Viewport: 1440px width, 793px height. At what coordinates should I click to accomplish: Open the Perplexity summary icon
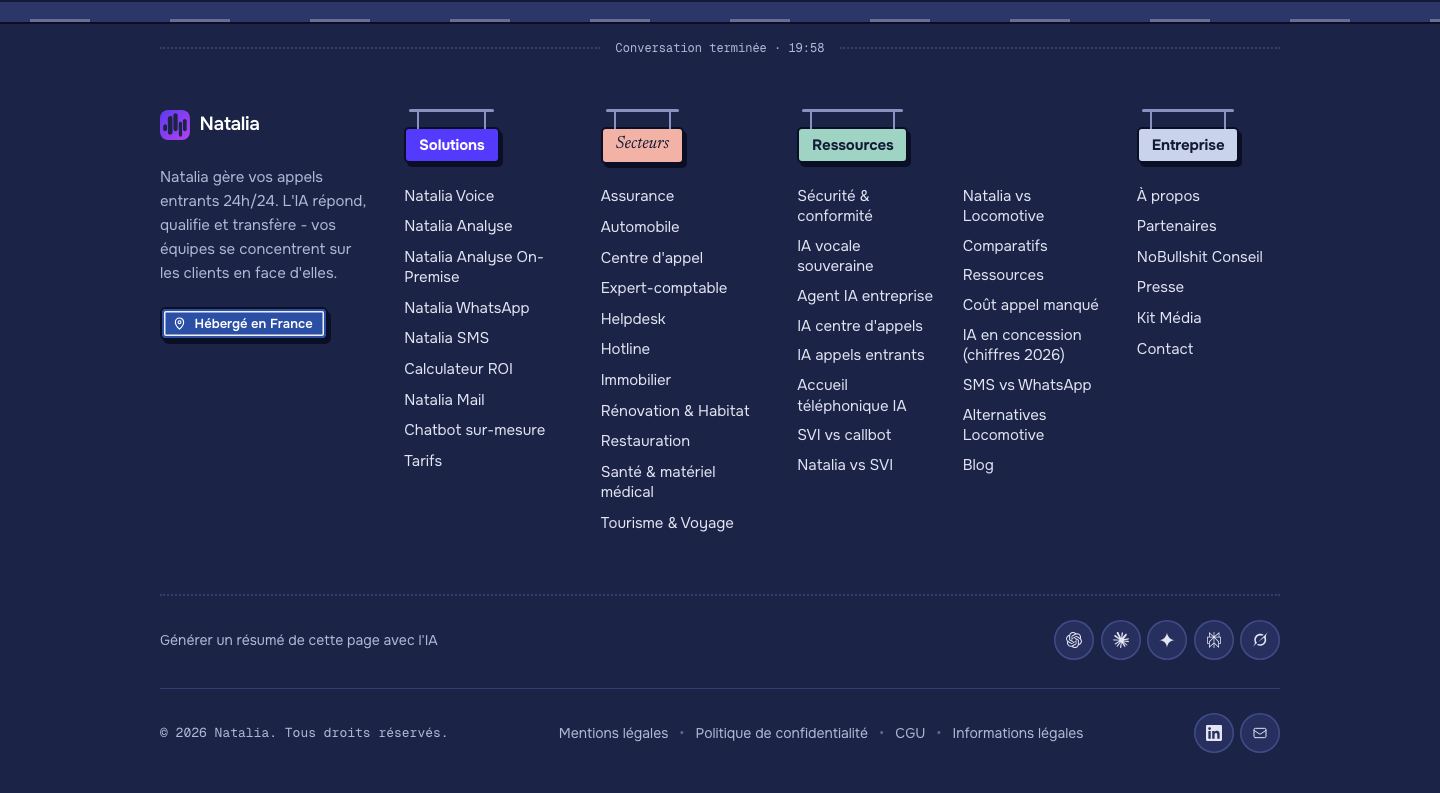click(1214, 640)
